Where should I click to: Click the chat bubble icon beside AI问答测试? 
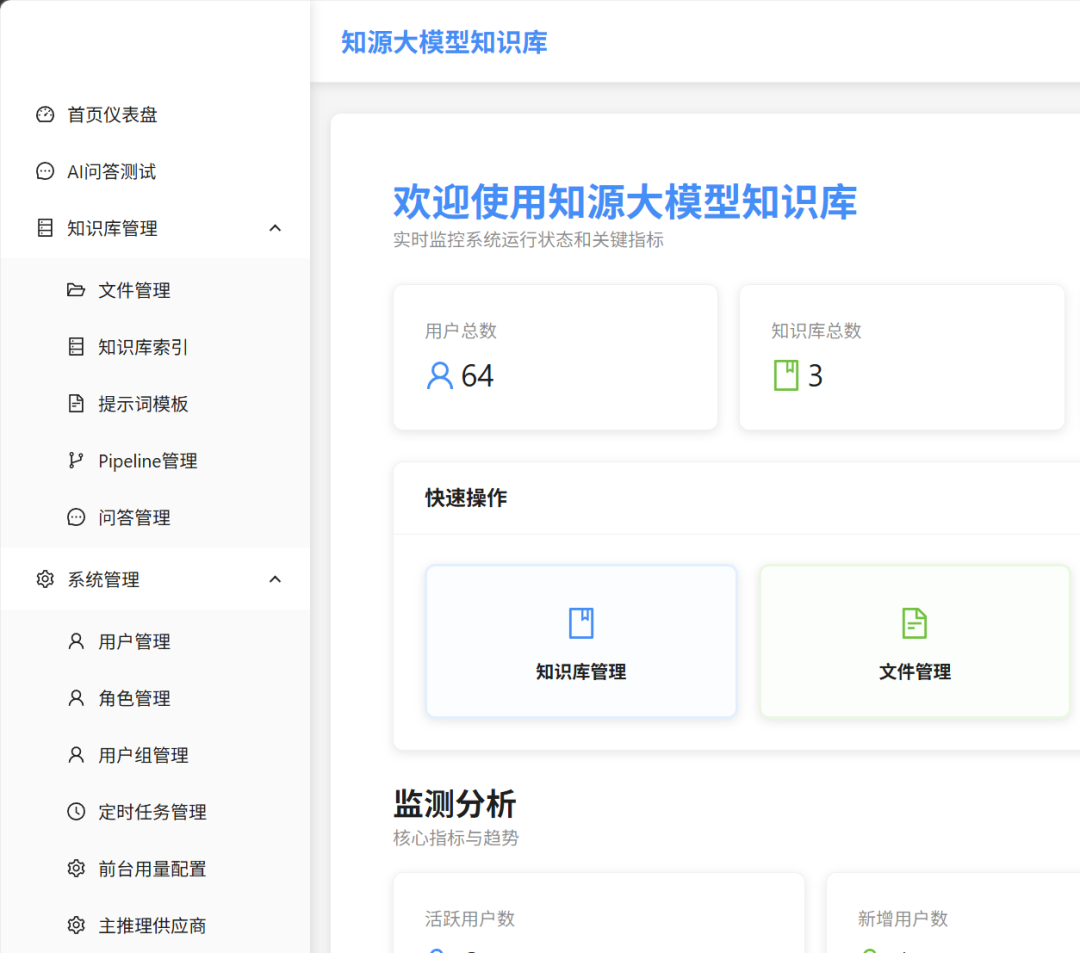tap(45, 171)
